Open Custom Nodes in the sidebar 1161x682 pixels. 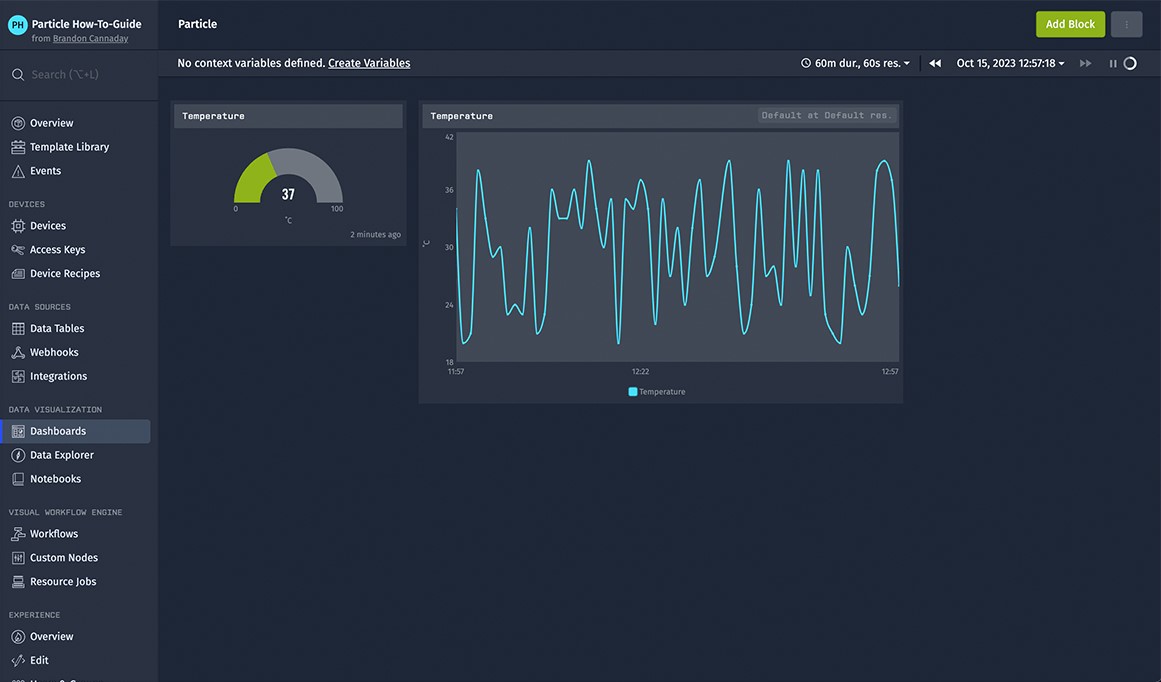(x=64, y=558)
